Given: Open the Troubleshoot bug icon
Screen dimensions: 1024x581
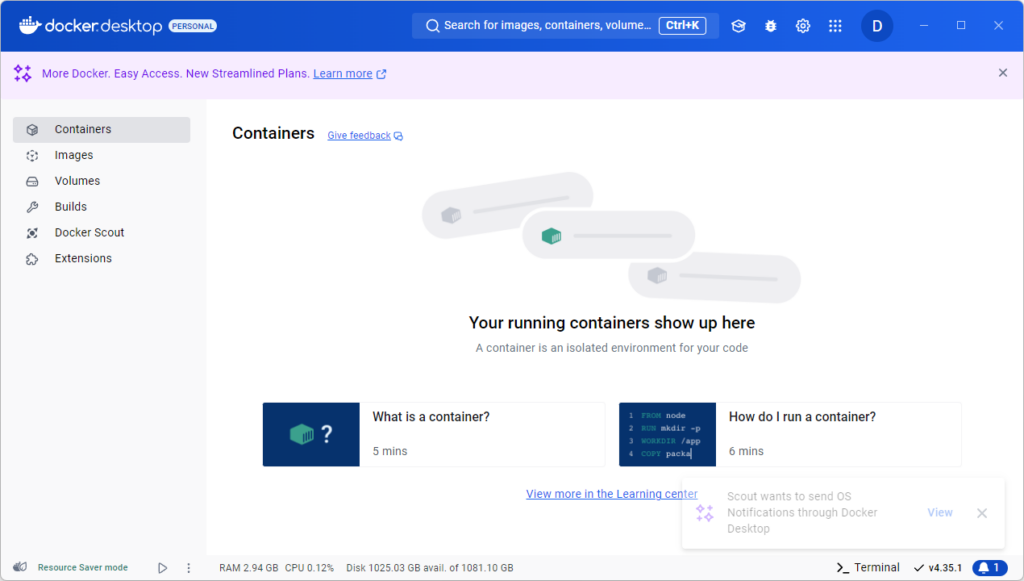Looking at the screenshot, I should (770, 26).
